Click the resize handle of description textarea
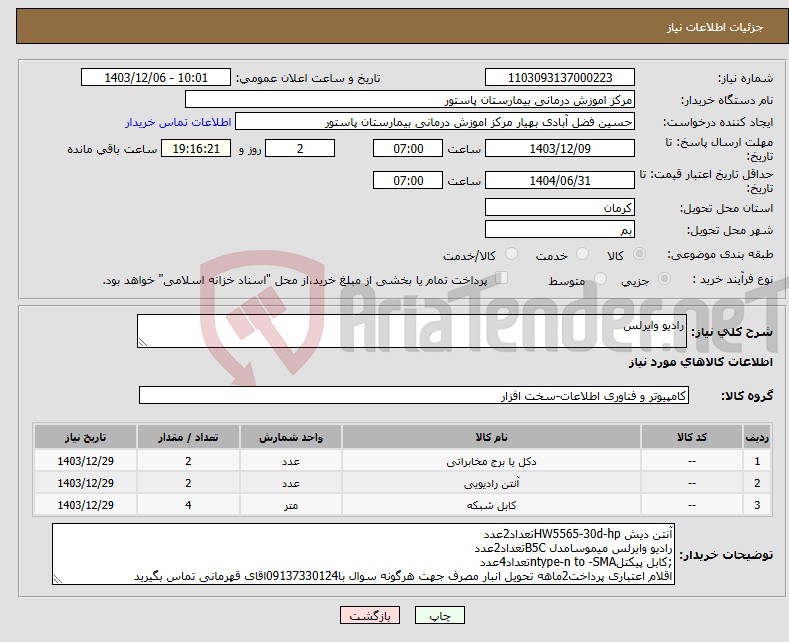The height and width of the screenshot is (642, 789). [x=143, y=343]
